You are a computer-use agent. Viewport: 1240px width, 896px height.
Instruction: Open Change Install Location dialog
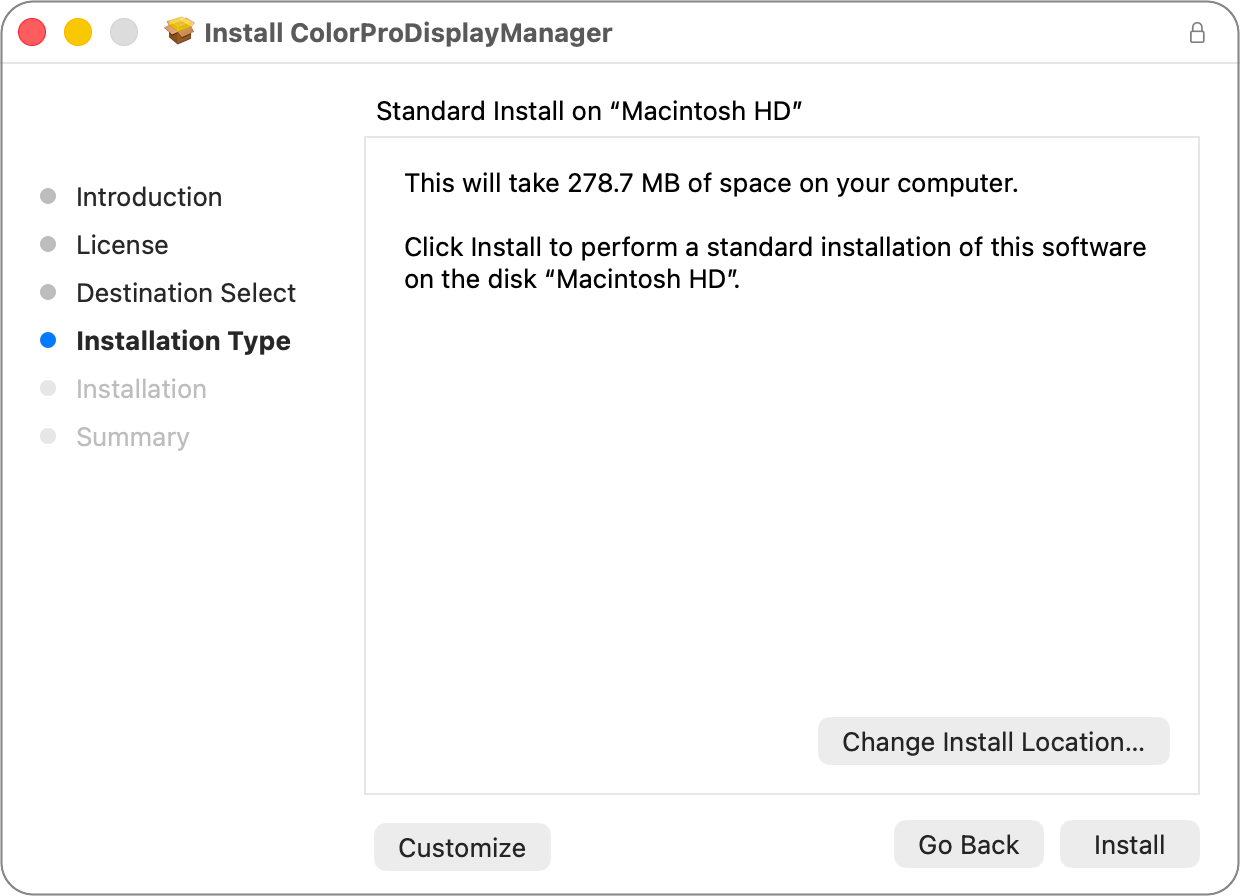click(993, 741)
